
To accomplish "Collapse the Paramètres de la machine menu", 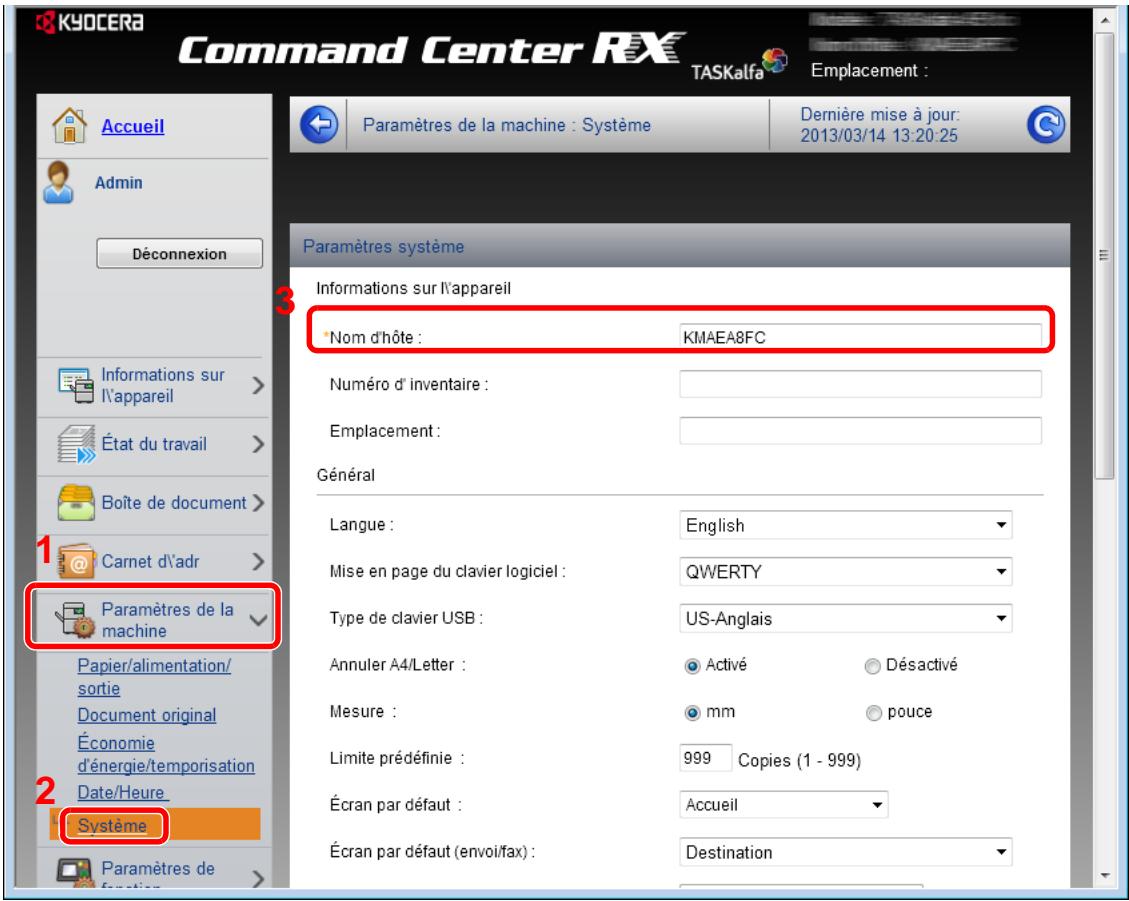I will pos(258,621).
